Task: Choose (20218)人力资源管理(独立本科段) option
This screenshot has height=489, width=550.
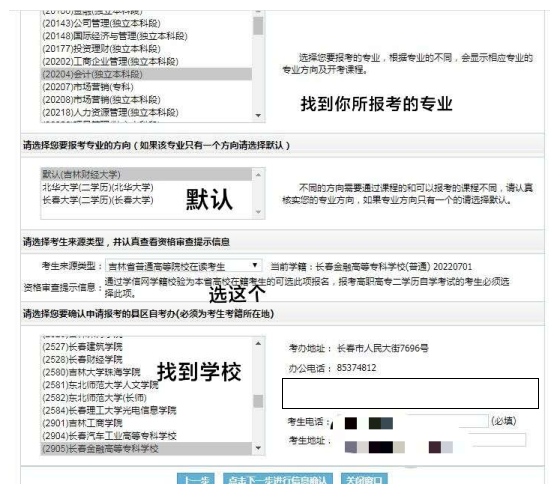Action: (147, 113)
